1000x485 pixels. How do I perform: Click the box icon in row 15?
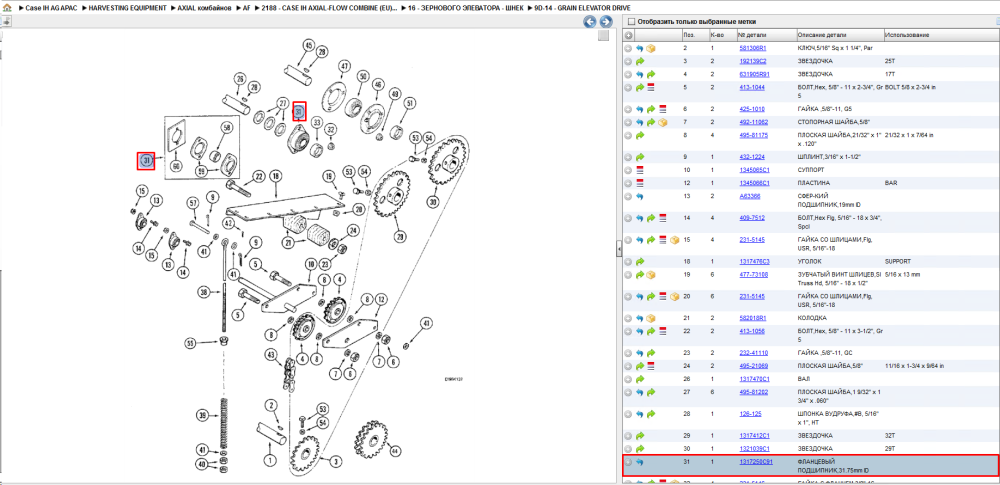(674, 240)
